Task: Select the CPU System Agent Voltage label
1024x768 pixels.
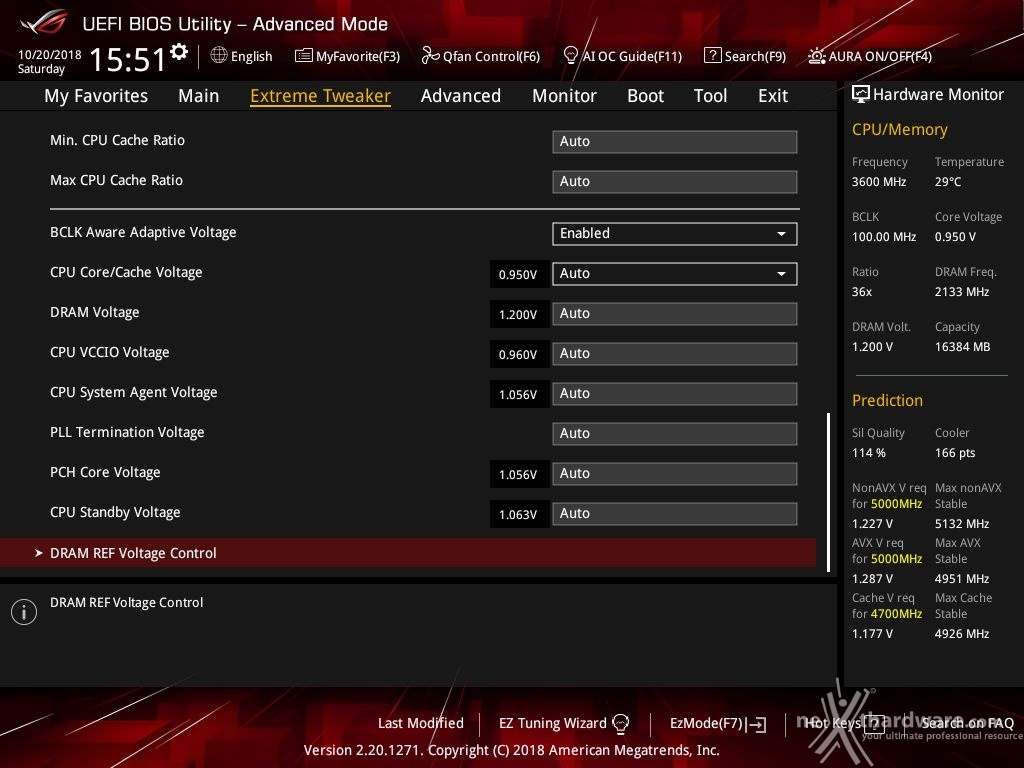Action: coord(134,392)
